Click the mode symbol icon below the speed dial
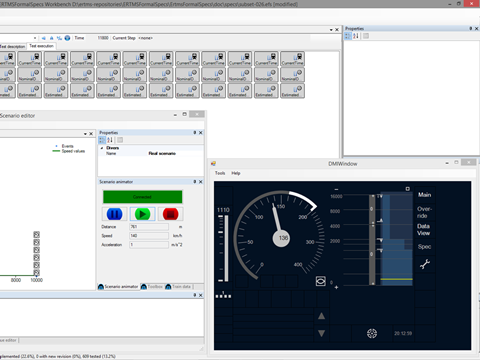The height and width of the screenshot is (360, 480). click(320, 281)
